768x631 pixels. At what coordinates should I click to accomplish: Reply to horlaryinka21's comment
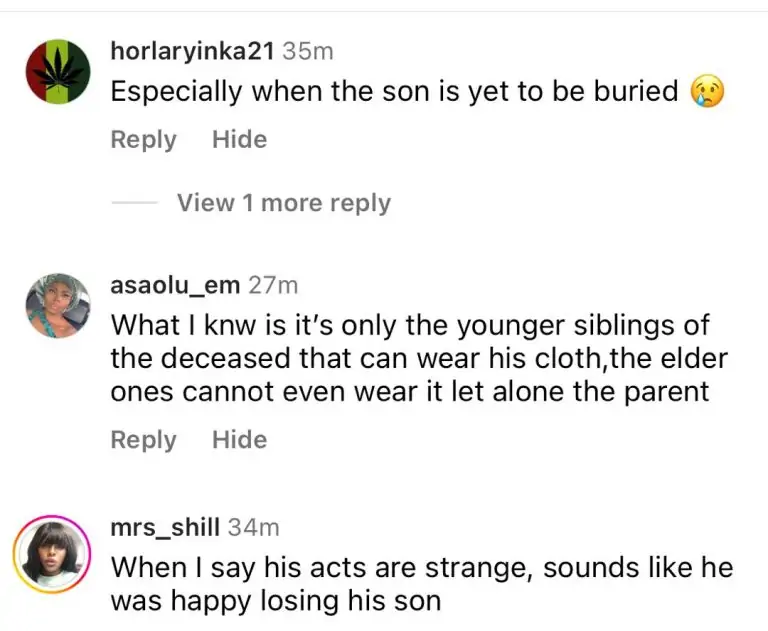coord(143,140)
